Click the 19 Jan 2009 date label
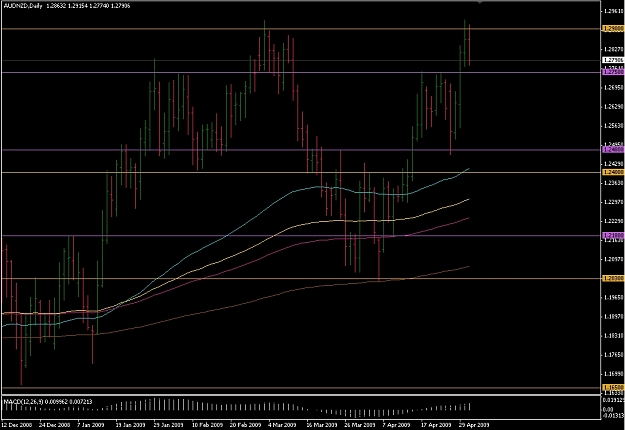This screenshot has width=625, height=430. 130,425
